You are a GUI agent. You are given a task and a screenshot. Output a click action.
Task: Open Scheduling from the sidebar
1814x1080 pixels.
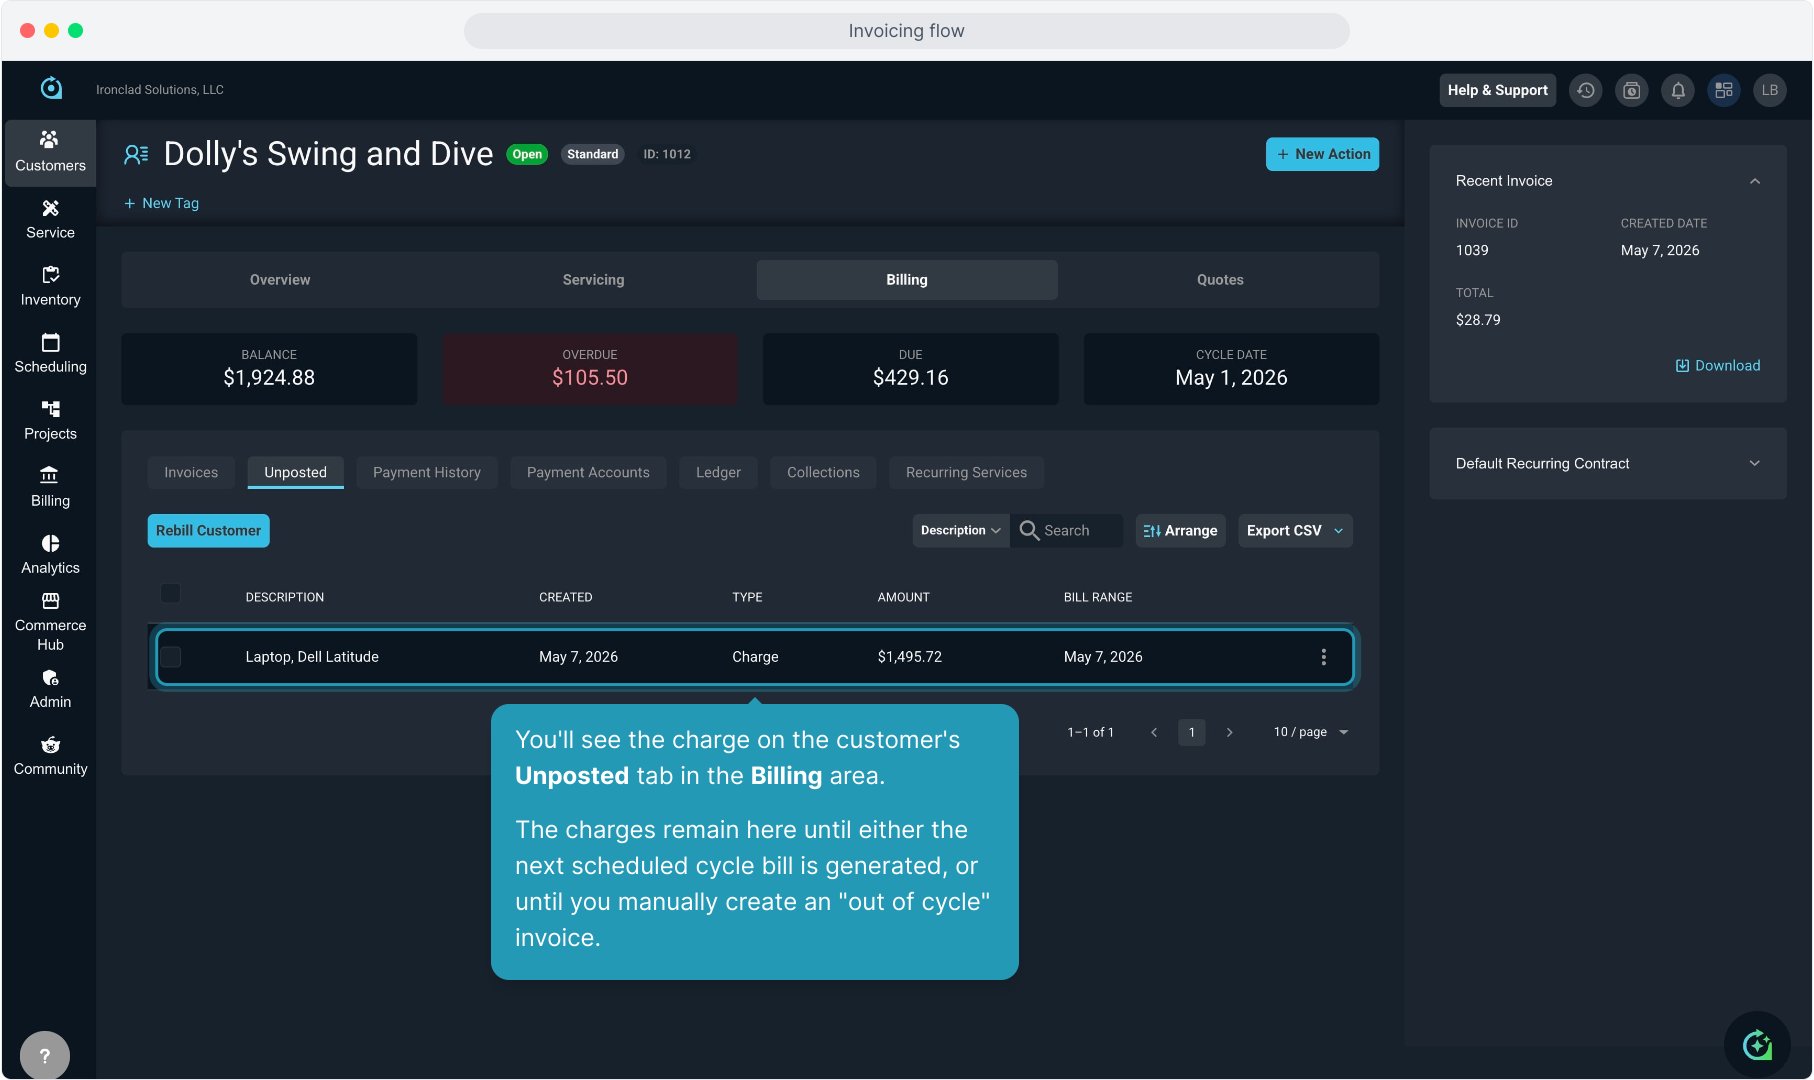click(x=50, y=354)
